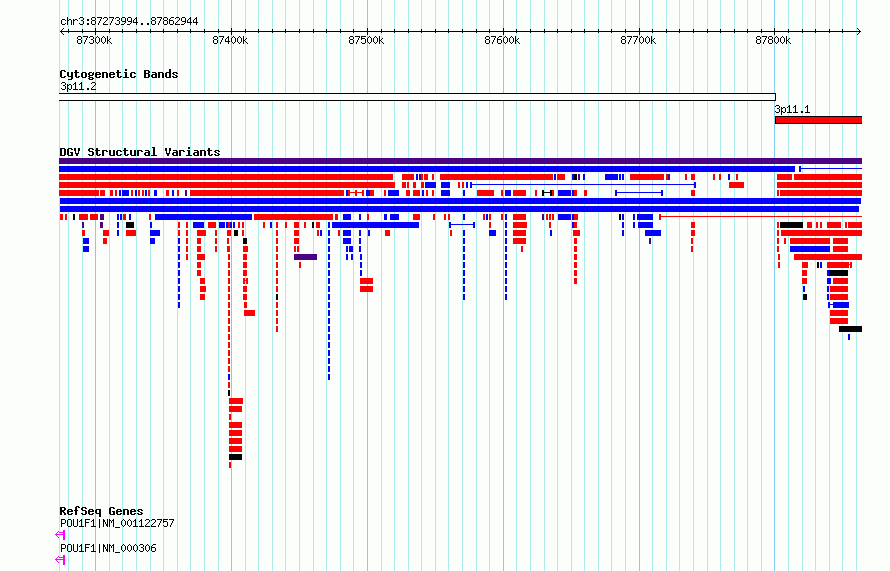Click the red 3p11.1 cytogenetic band bar
890x571 pixels.
point(818,120)
